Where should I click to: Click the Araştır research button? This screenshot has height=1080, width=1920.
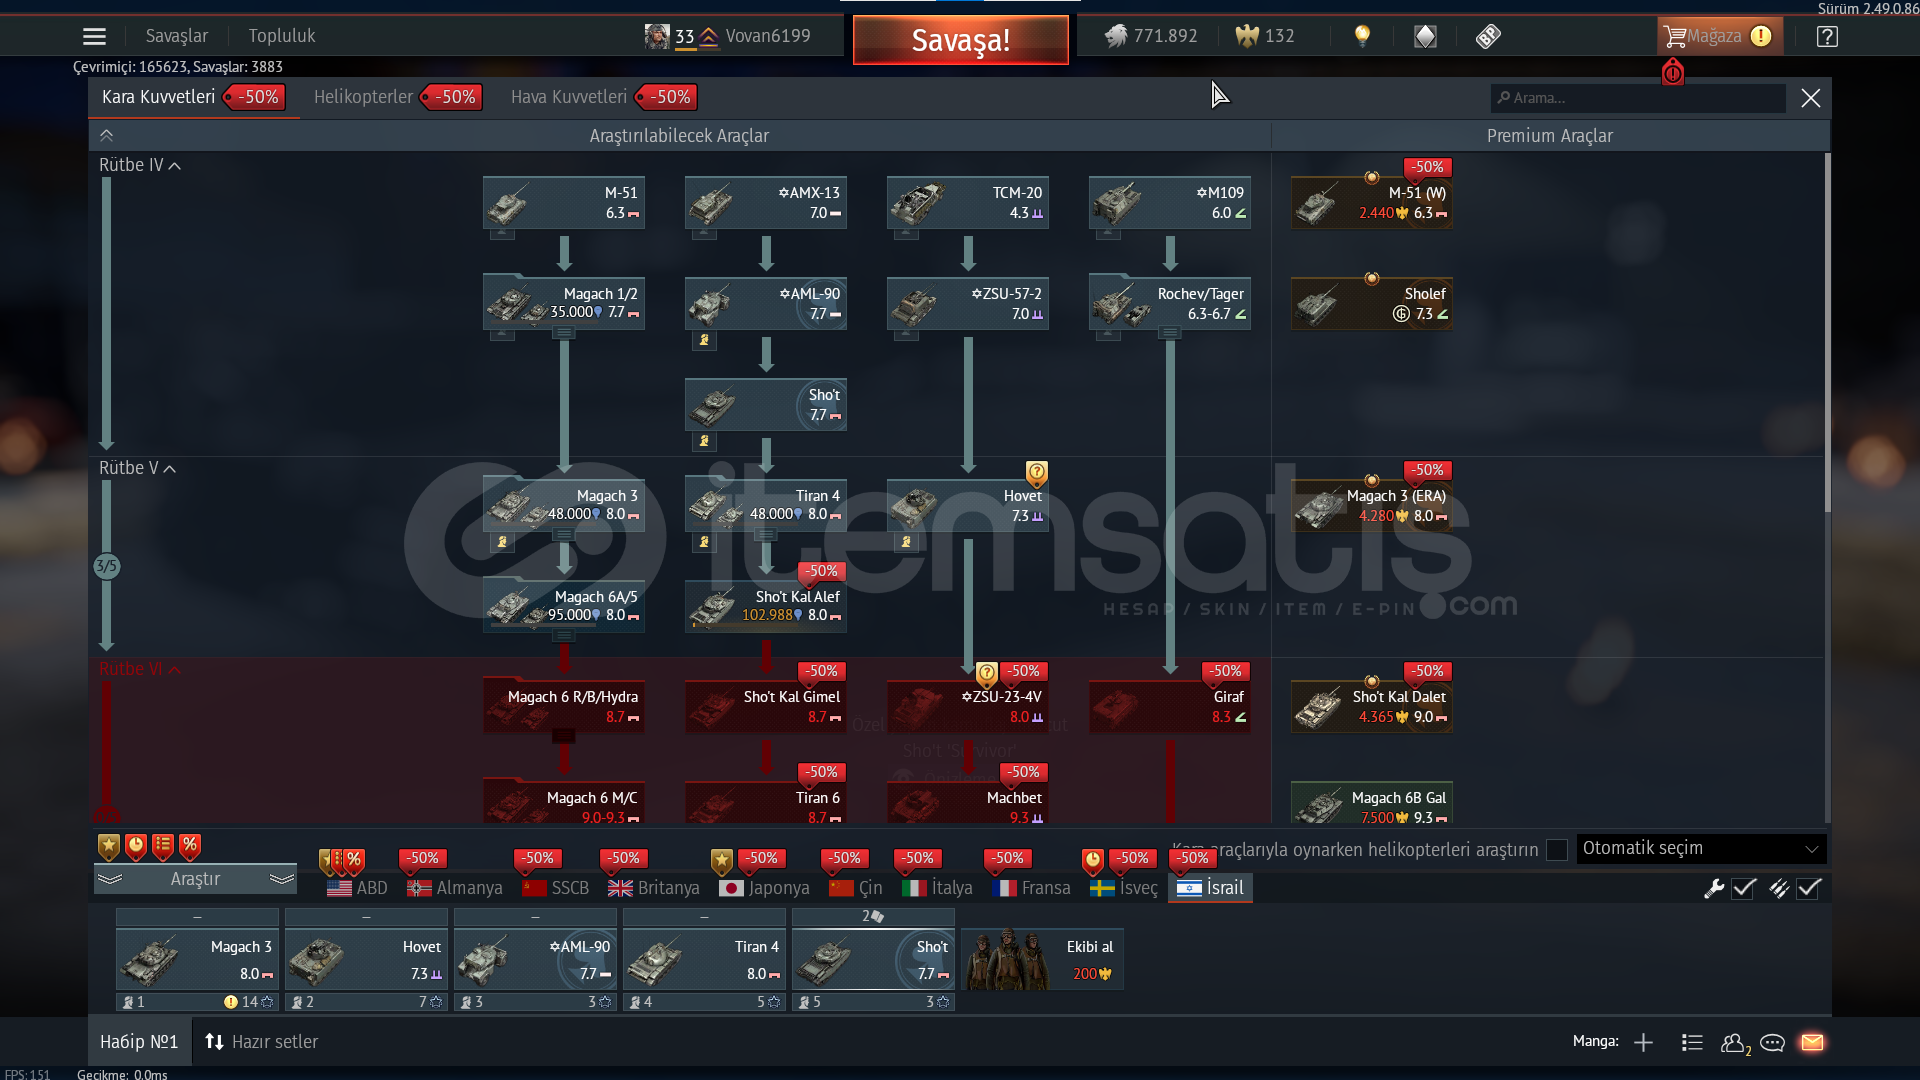(x=195, y=879)
